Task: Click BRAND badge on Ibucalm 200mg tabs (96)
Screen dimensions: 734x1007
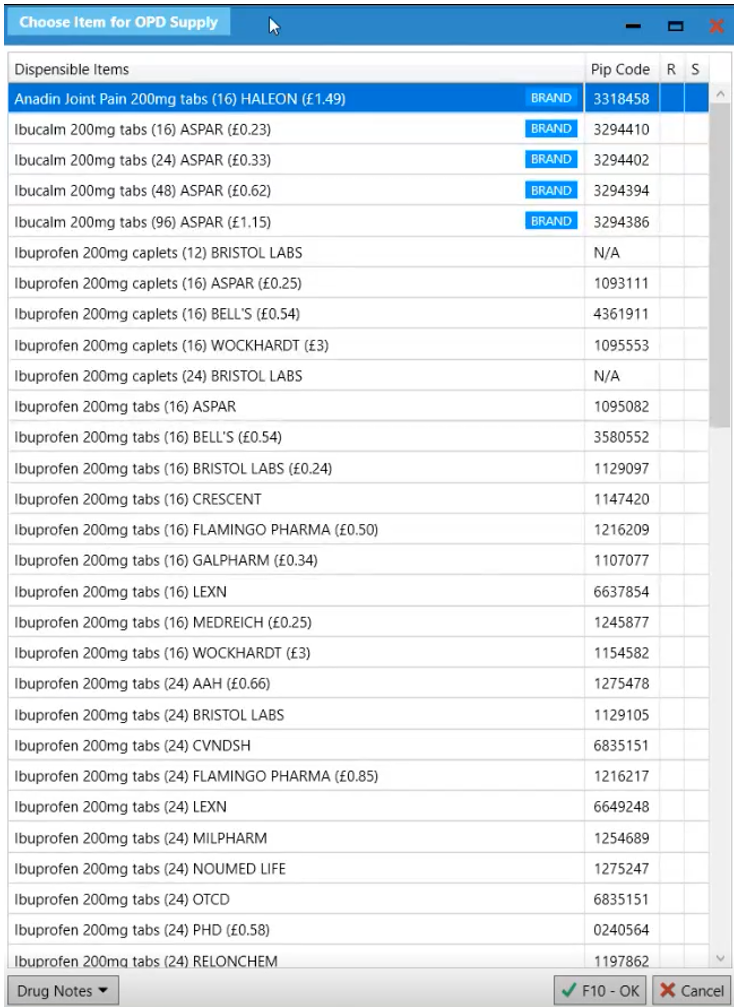Action: (x=551, y=221)
